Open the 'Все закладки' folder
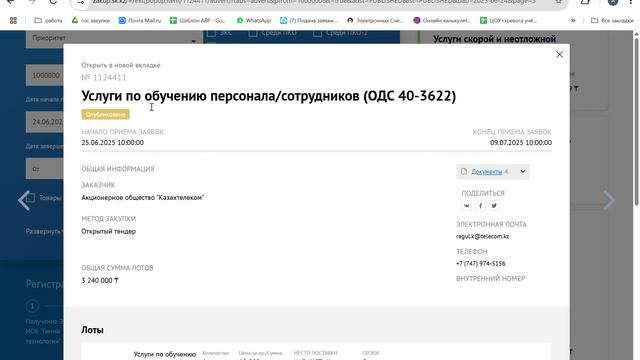Image resolution: width=640 pixels, height=360 pixels. coord(612,20)
